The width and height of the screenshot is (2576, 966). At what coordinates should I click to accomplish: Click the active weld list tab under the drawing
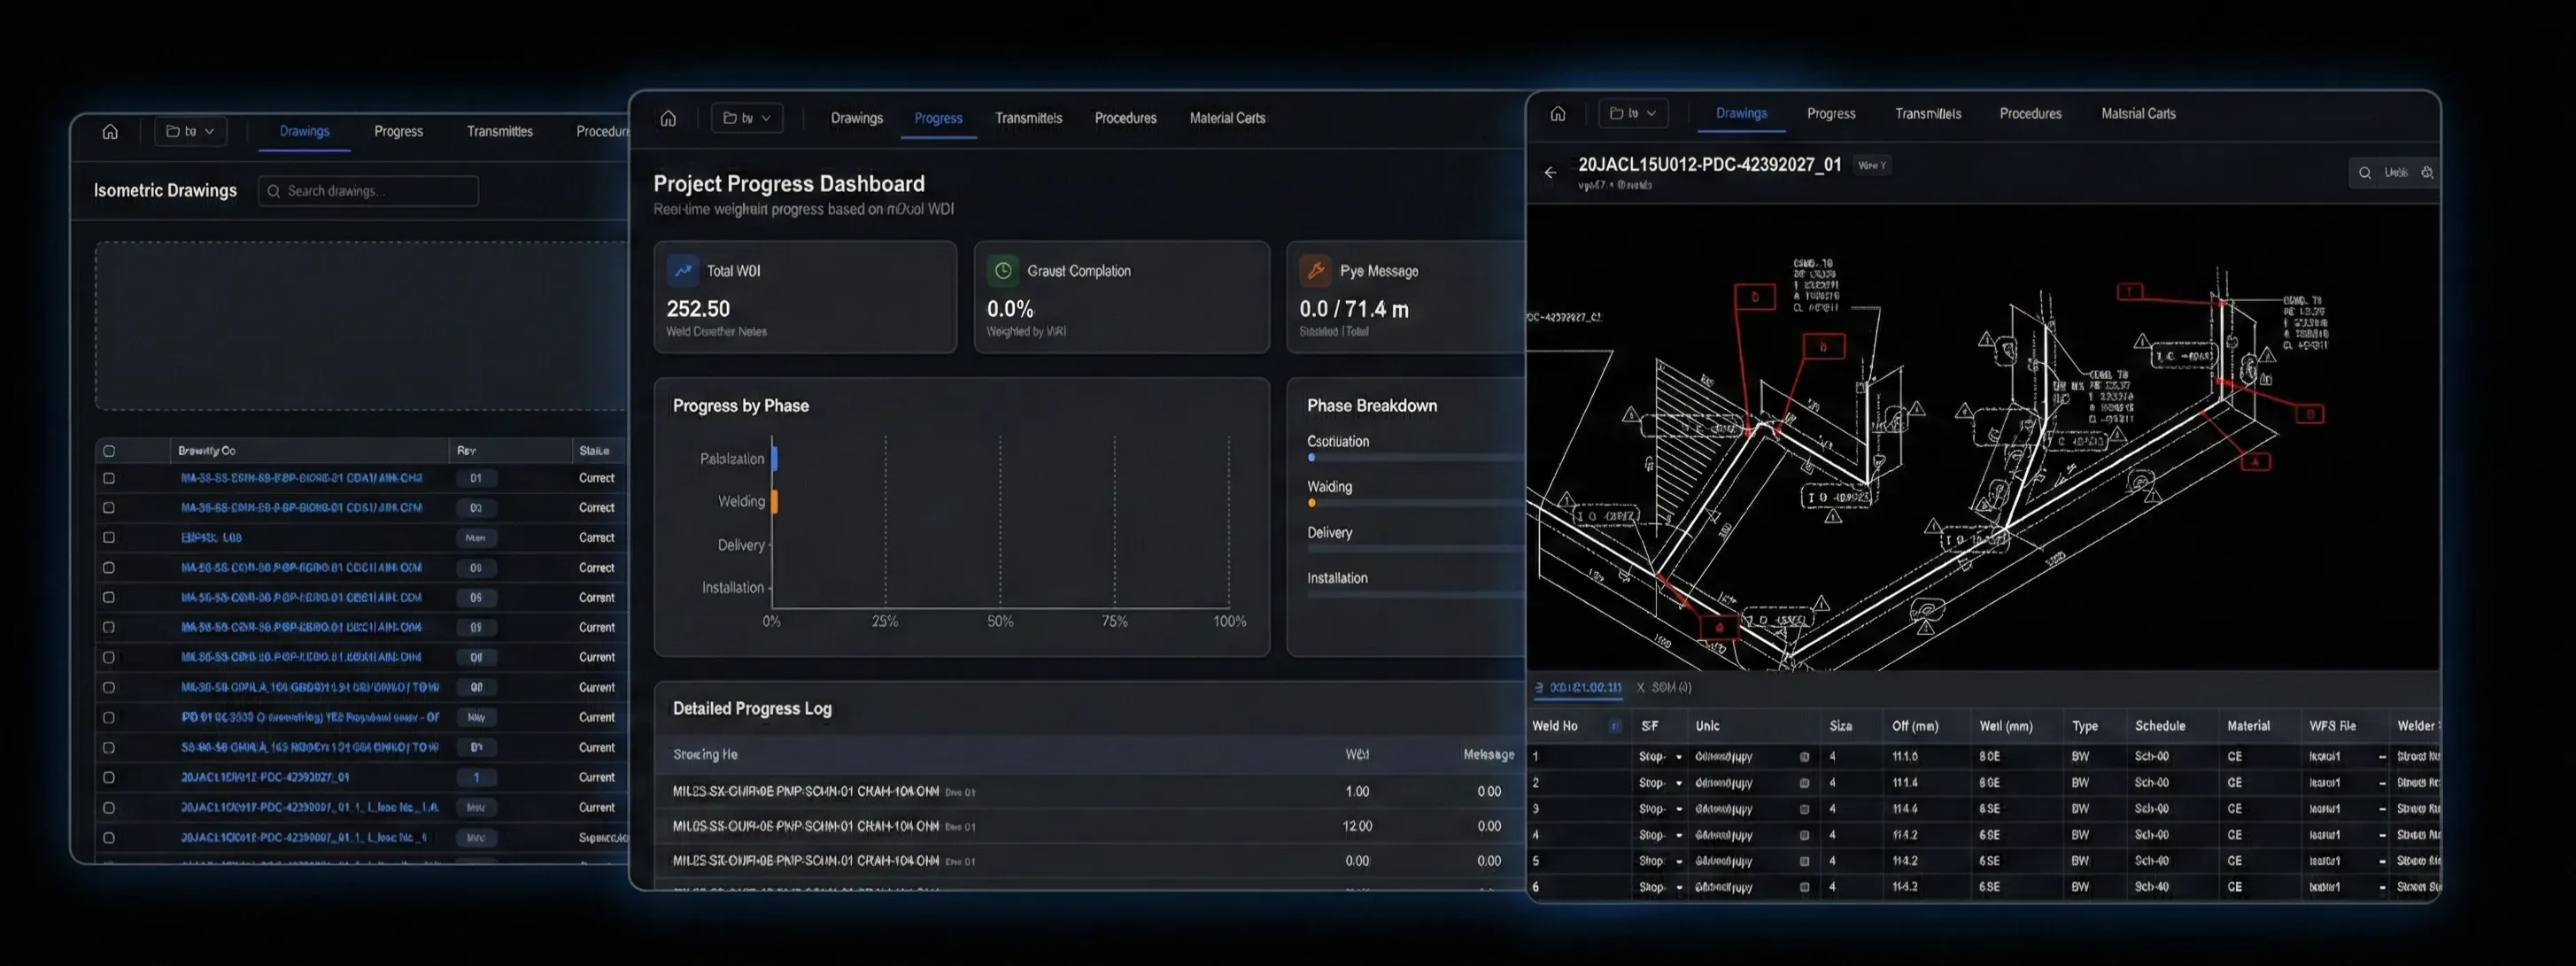tap(1580, 688)
